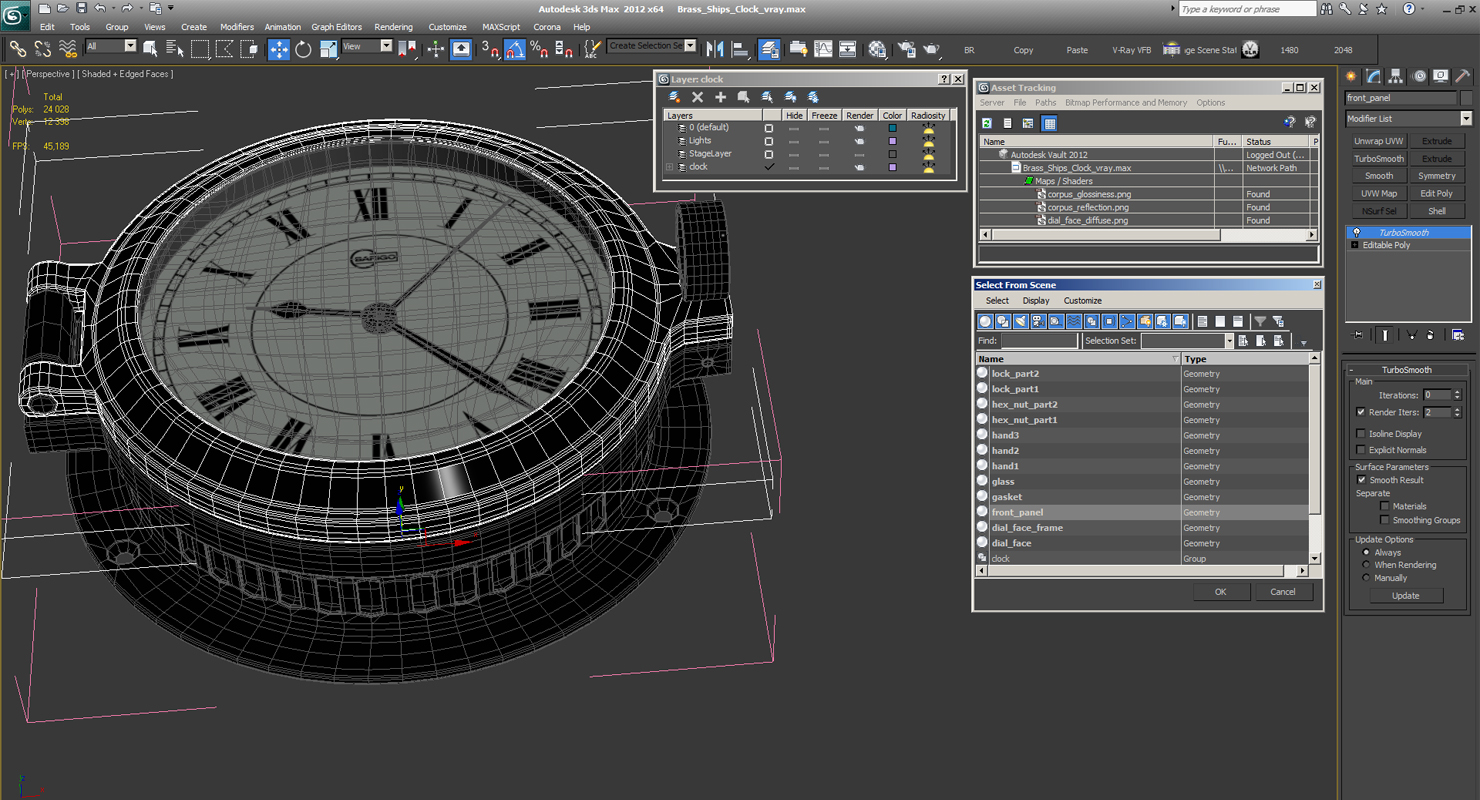The width and height of the screenshot is (1480, 800).
Task: Click the Unwrap UVW modifier button
Action: pyautogui.click(x=1379, y=141)
